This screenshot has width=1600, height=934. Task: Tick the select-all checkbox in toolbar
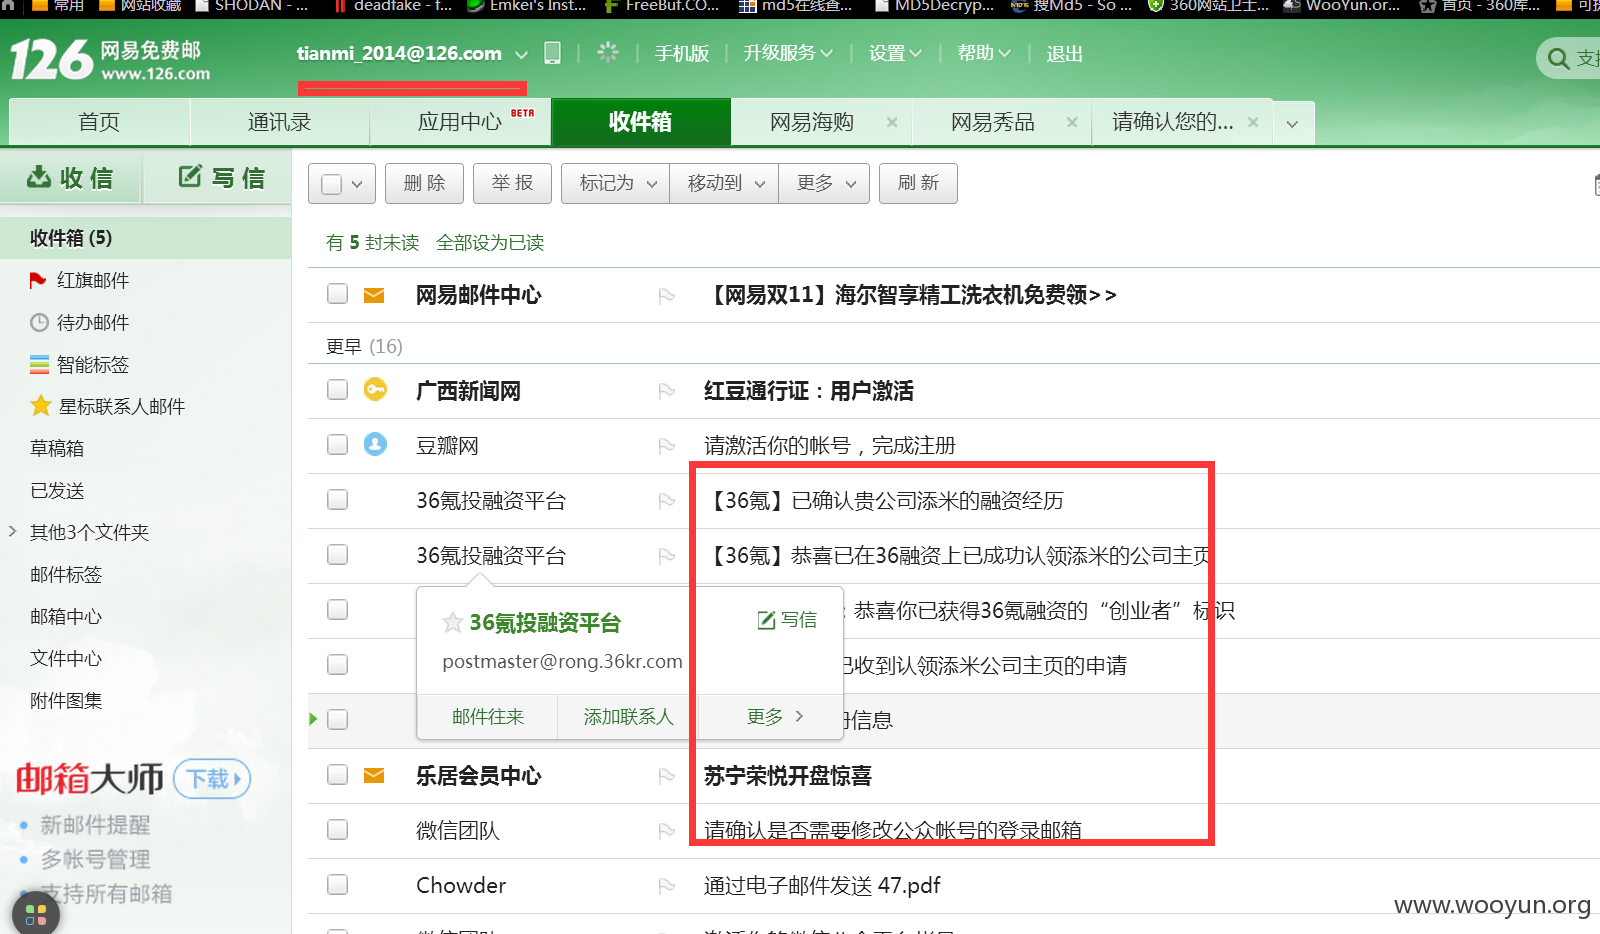pyautogui.click(x=332, y=184)
